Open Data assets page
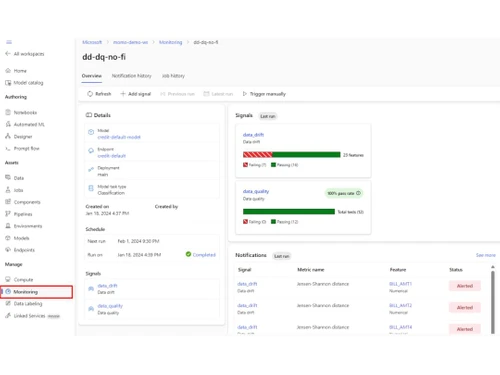Image resolution: width=500 pixels, height=375 pixels. point(19,178)
